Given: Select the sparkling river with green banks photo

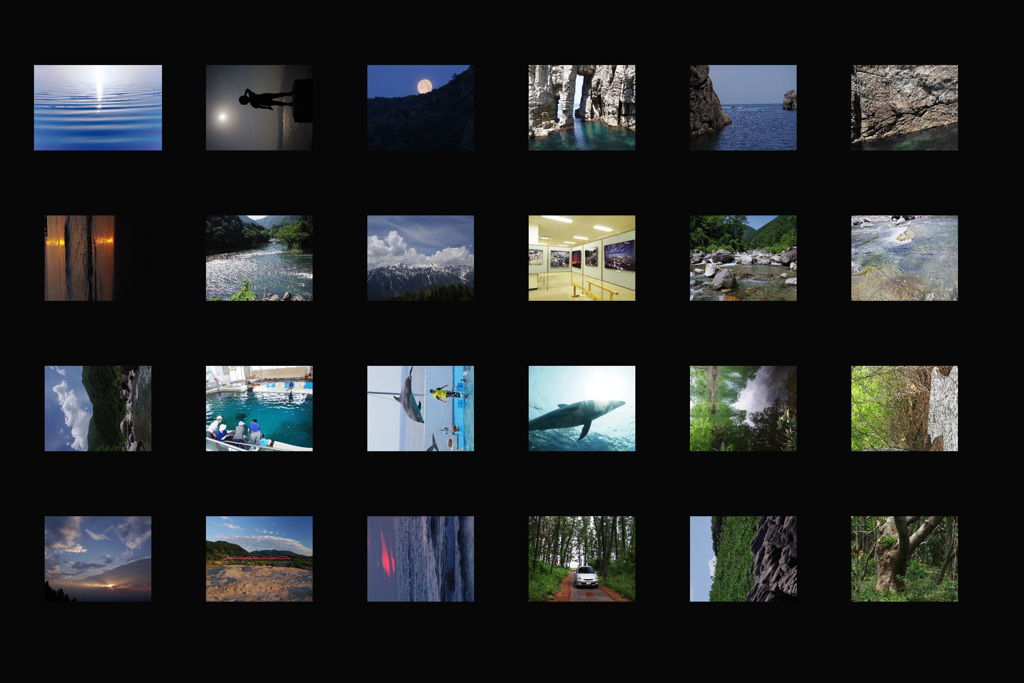Looking at the screenshot, I should click(259, 258).
